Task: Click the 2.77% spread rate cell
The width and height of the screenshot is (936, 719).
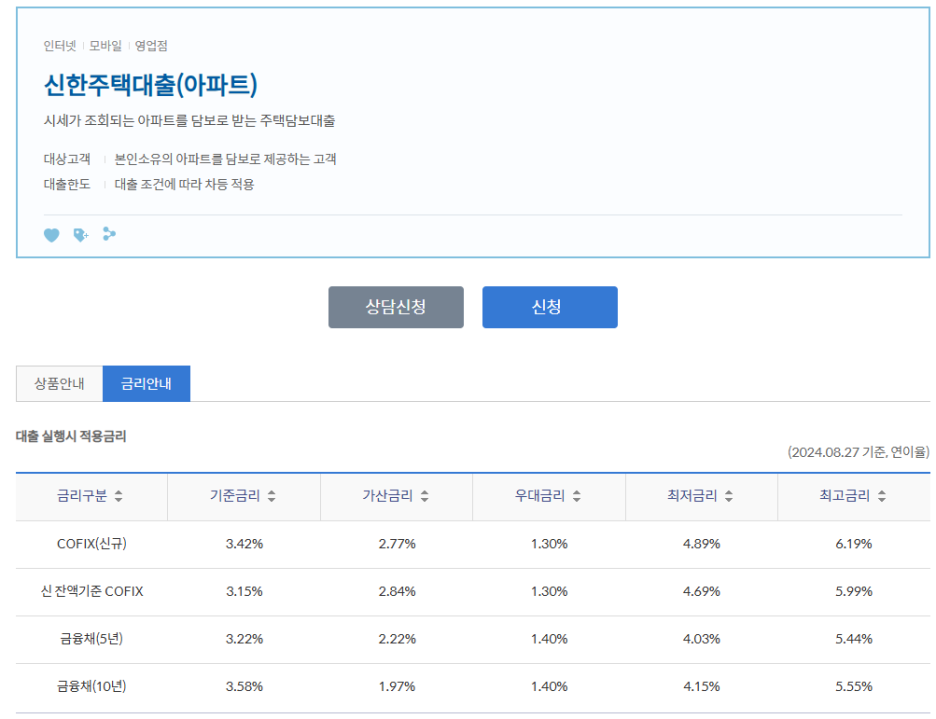Action: [397, 543]
